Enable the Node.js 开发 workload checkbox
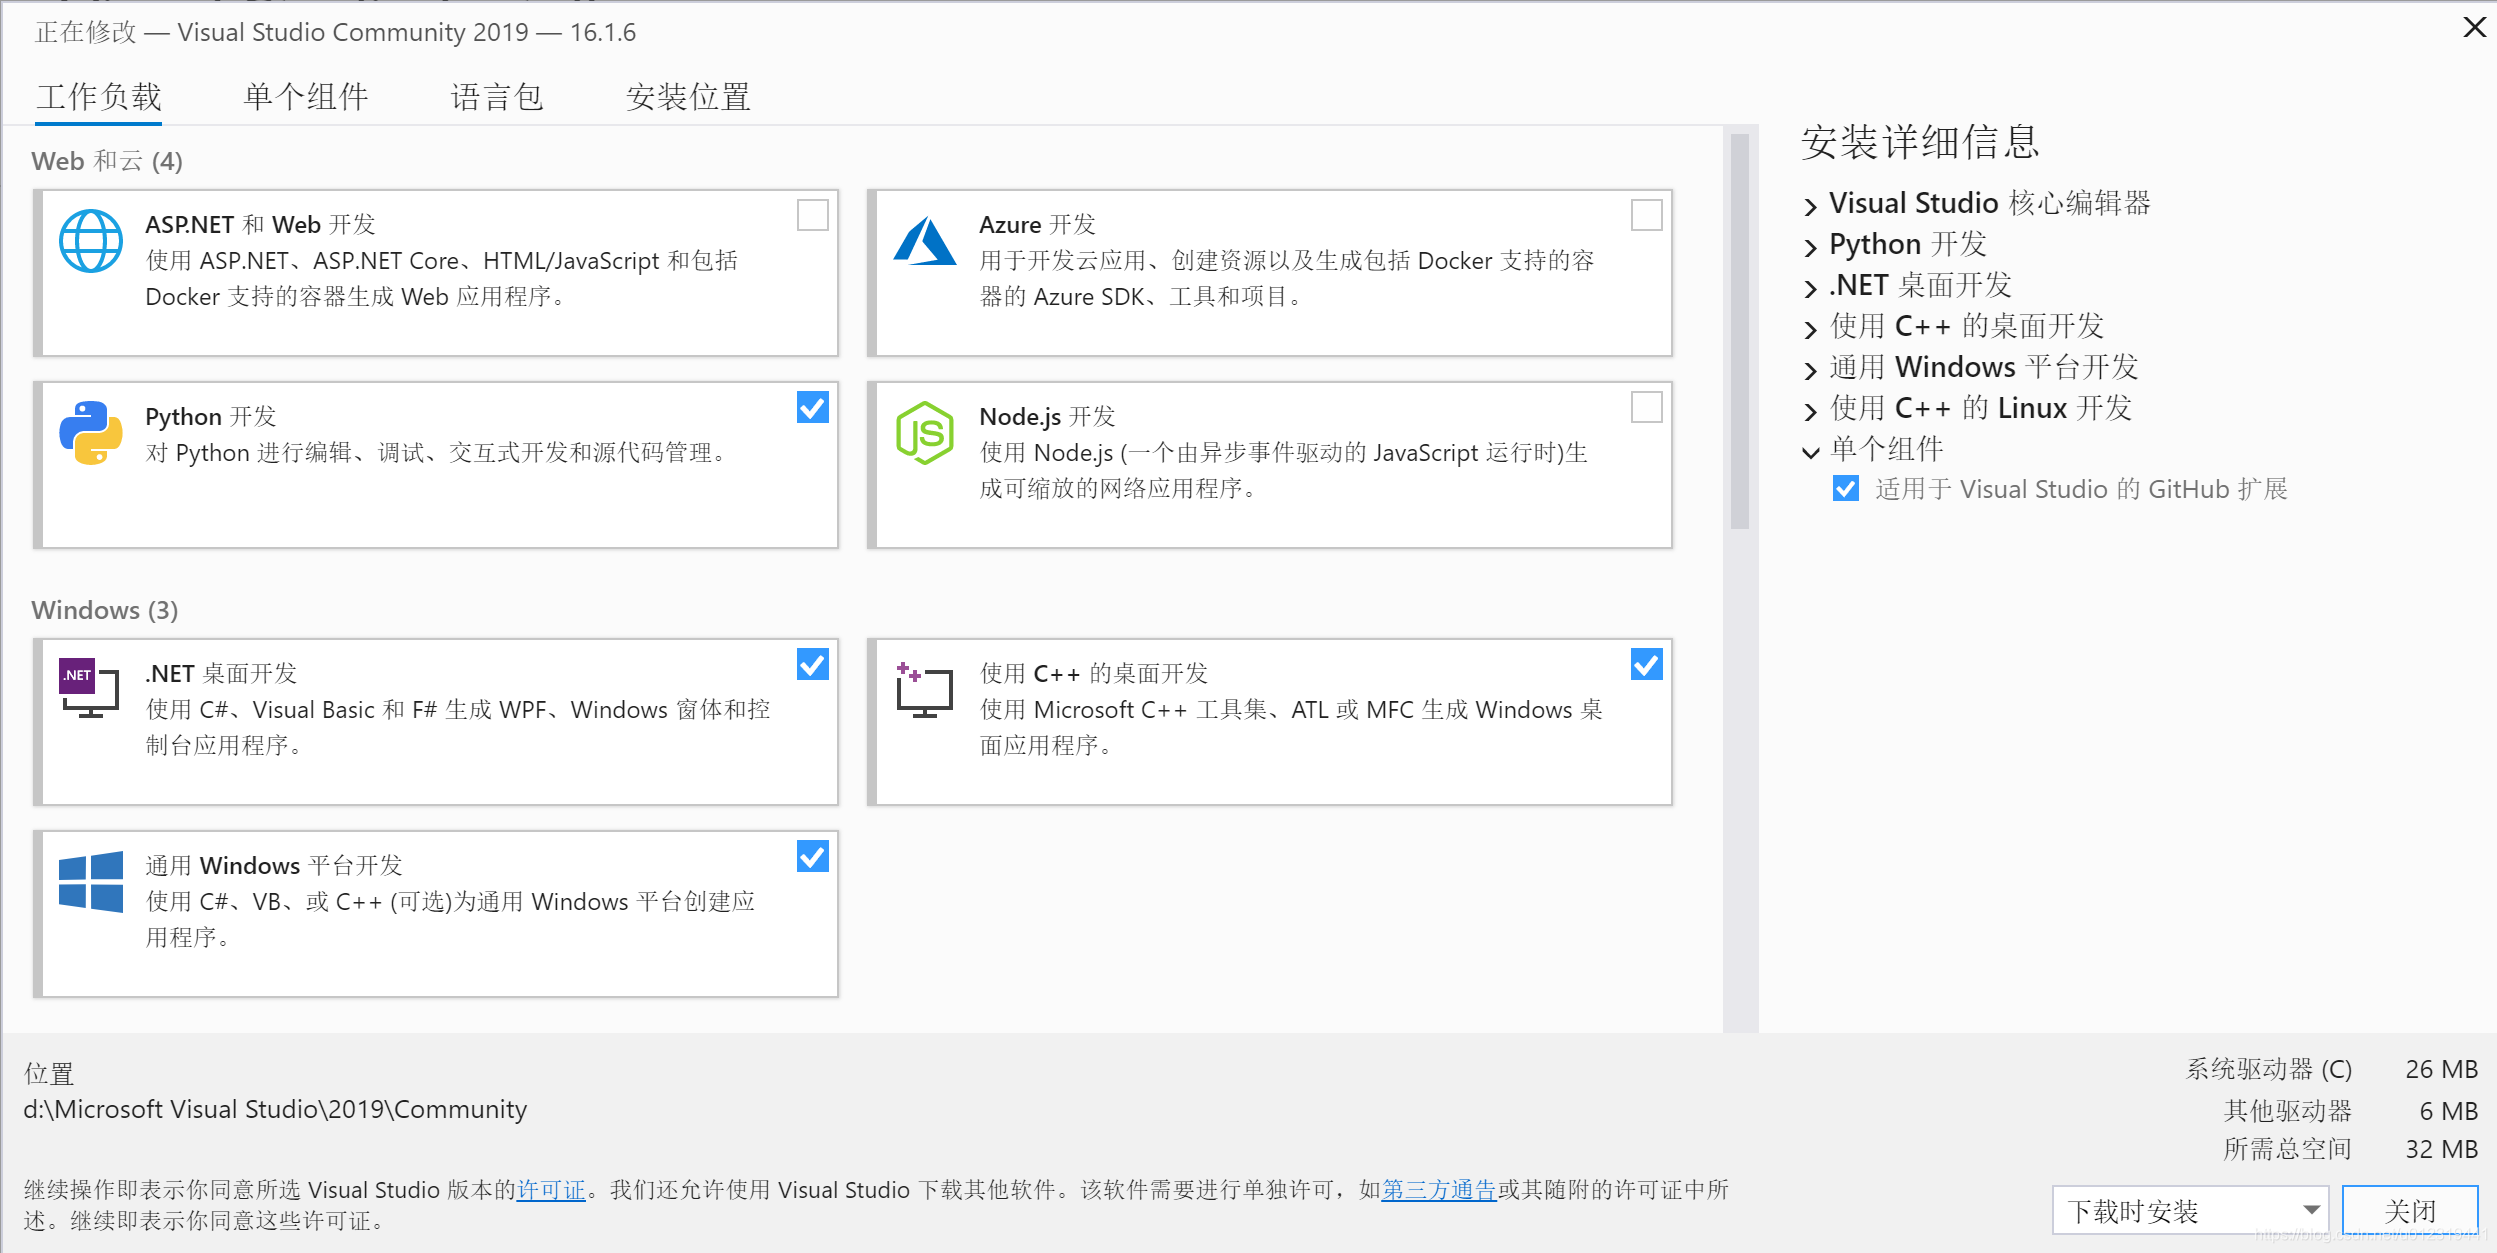This screenshot has width=2497, height=1253. point(1647,407)
